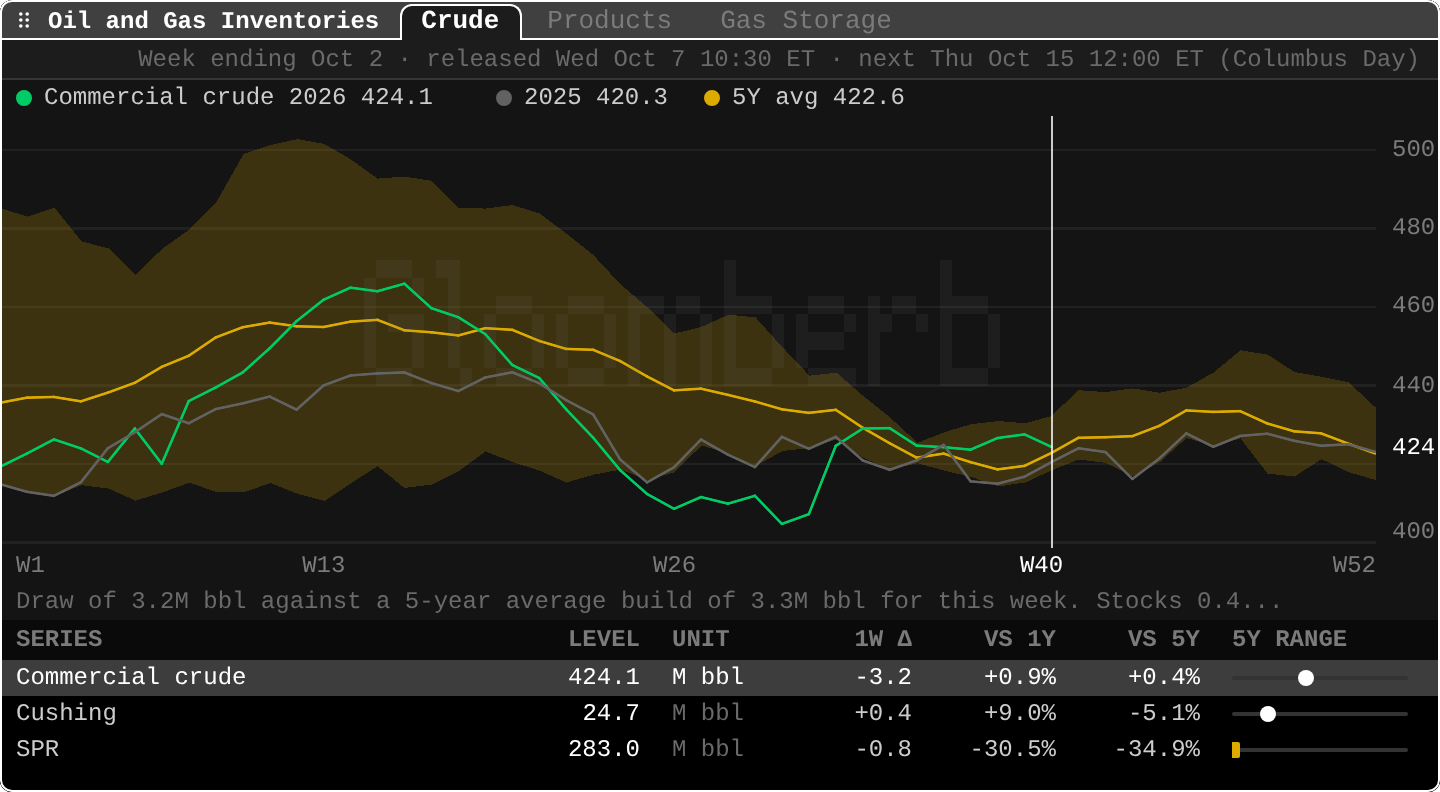Click the 5Y RANGE column header
The width and height of the screenshot is (1440, 792).
click(1289, 640)
